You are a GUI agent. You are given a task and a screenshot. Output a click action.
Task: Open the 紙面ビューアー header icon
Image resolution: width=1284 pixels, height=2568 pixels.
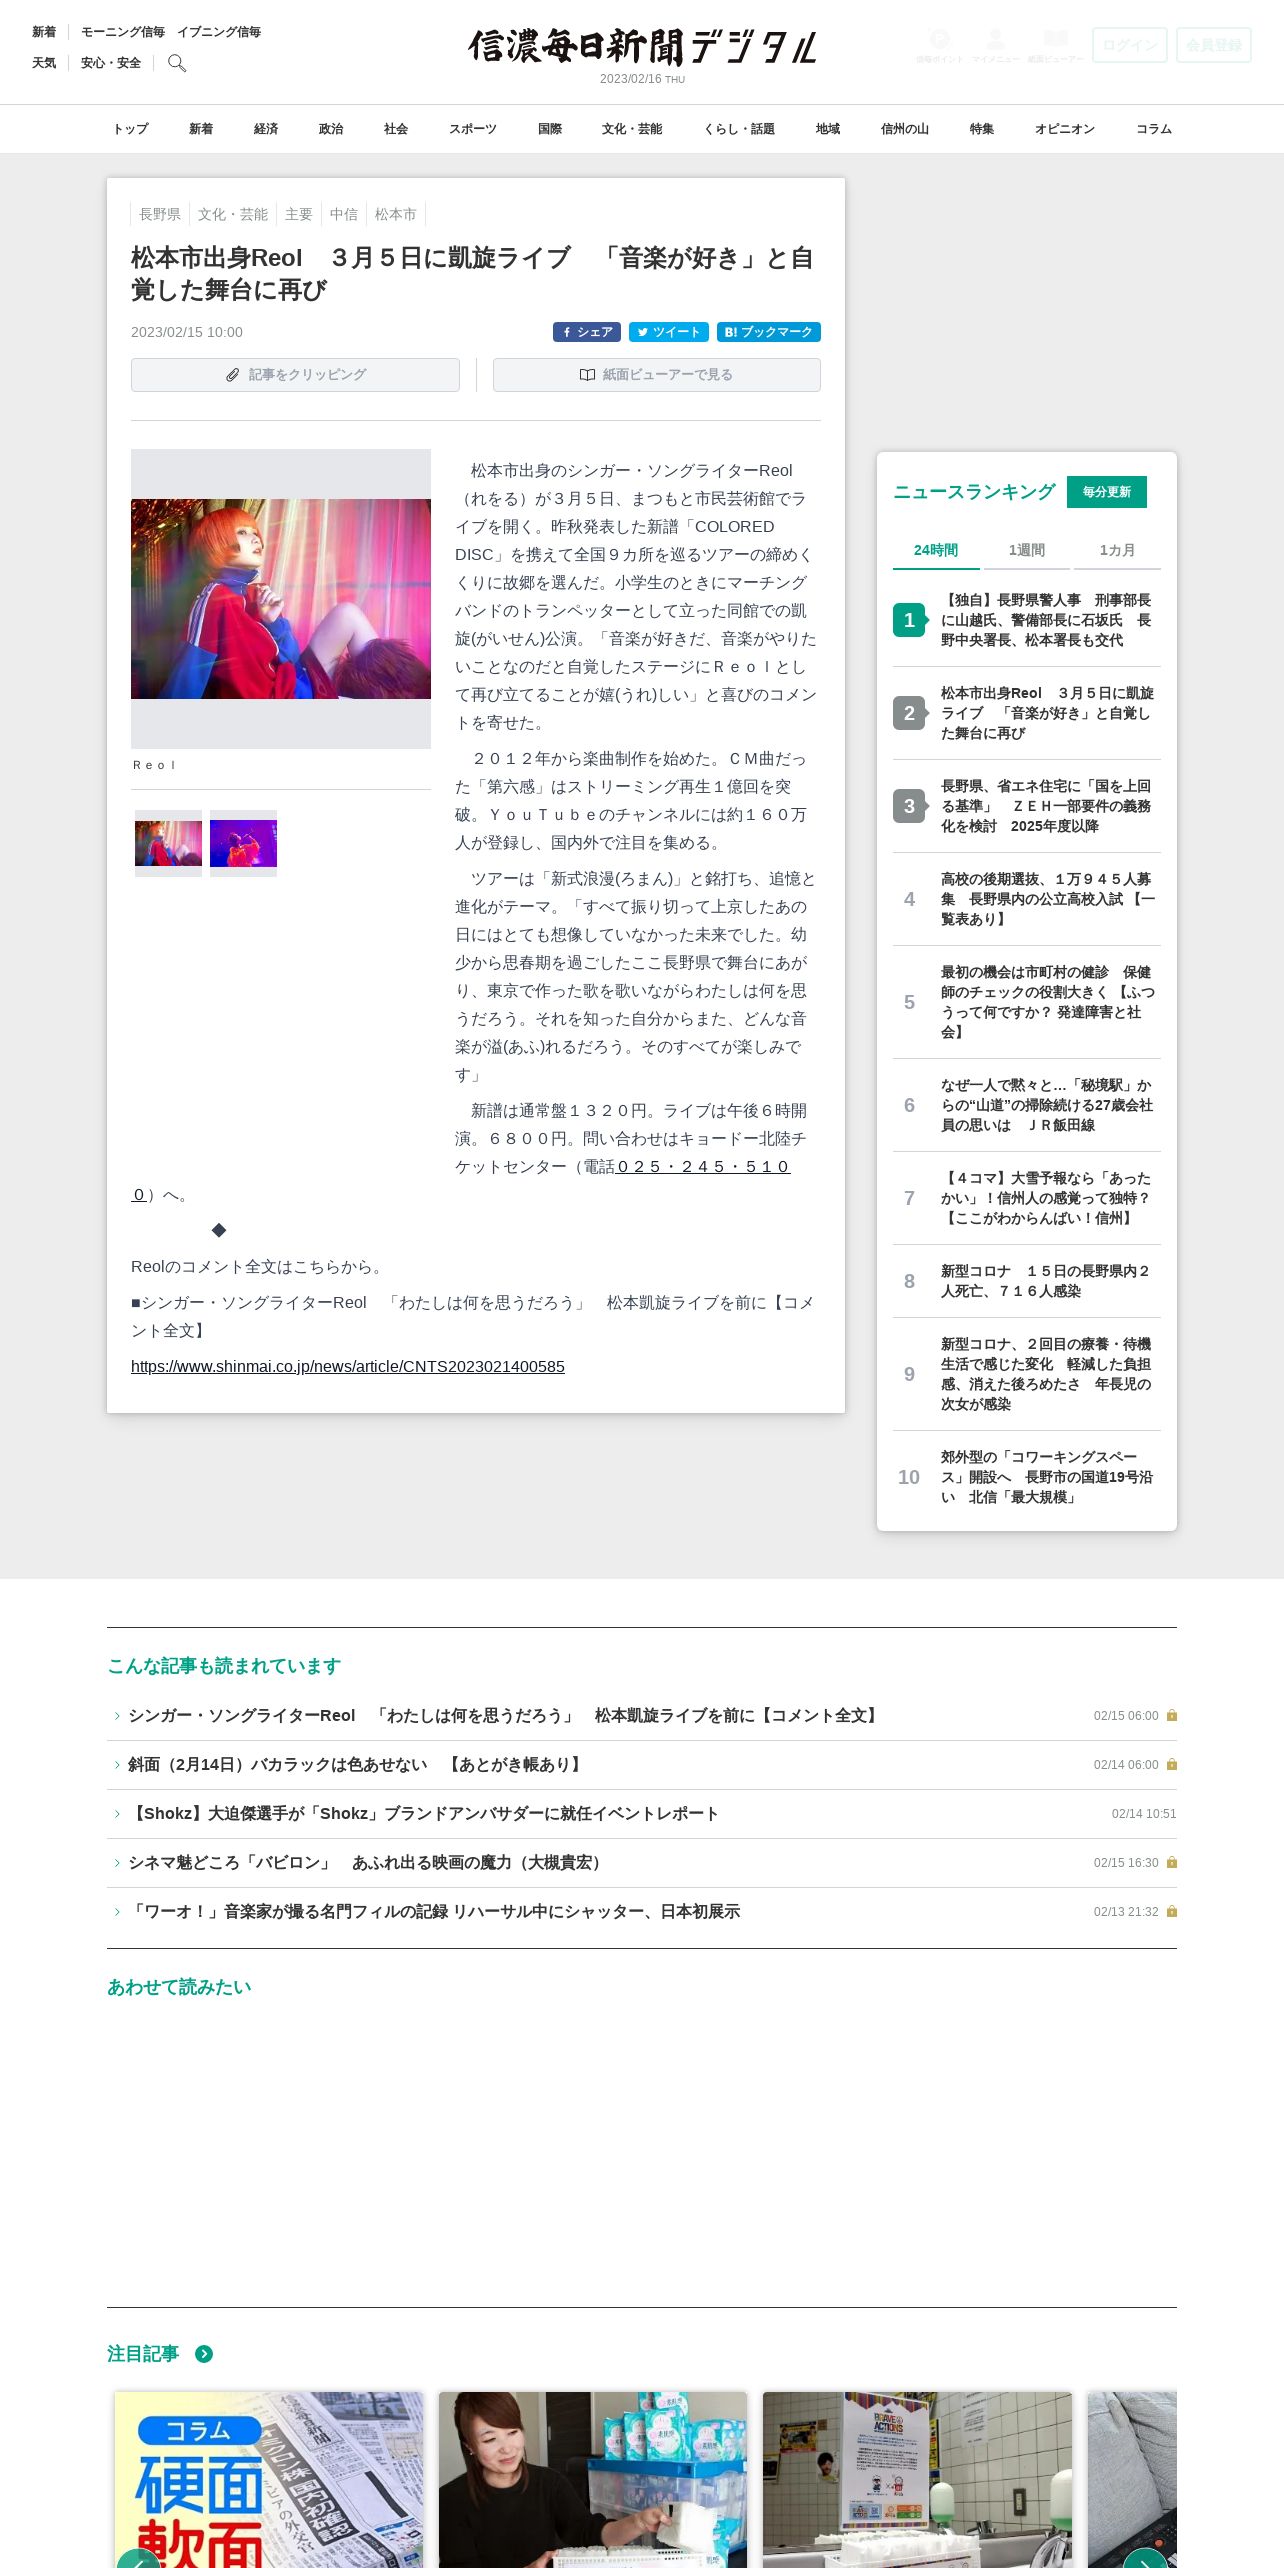1055,45
